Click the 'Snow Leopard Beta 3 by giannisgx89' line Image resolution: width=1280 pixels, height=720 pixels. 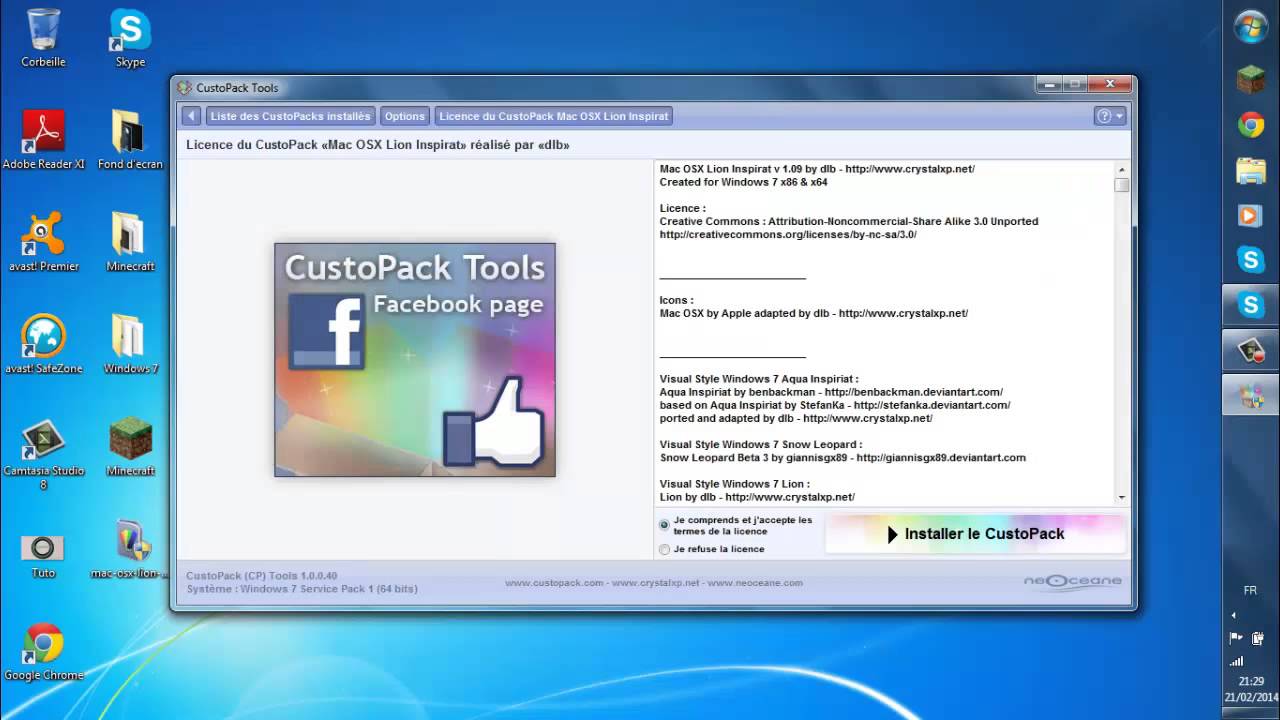coord(843,458)
